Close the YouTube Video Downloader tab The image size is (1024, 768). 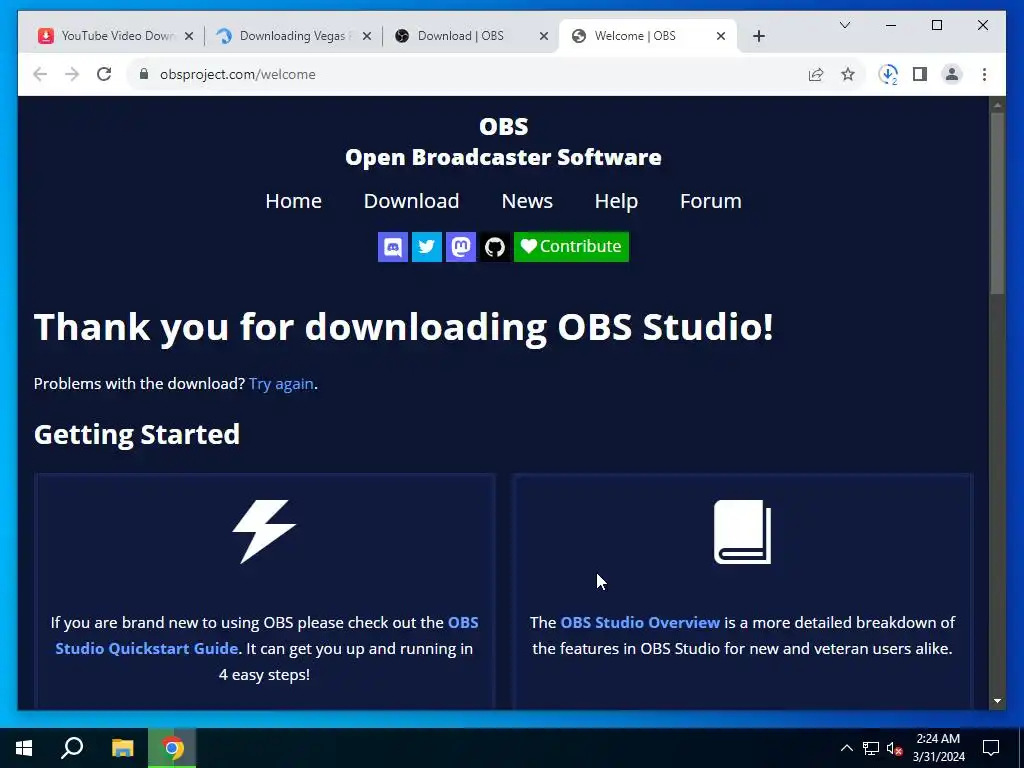pyautogui.click(x=189, y=36)
